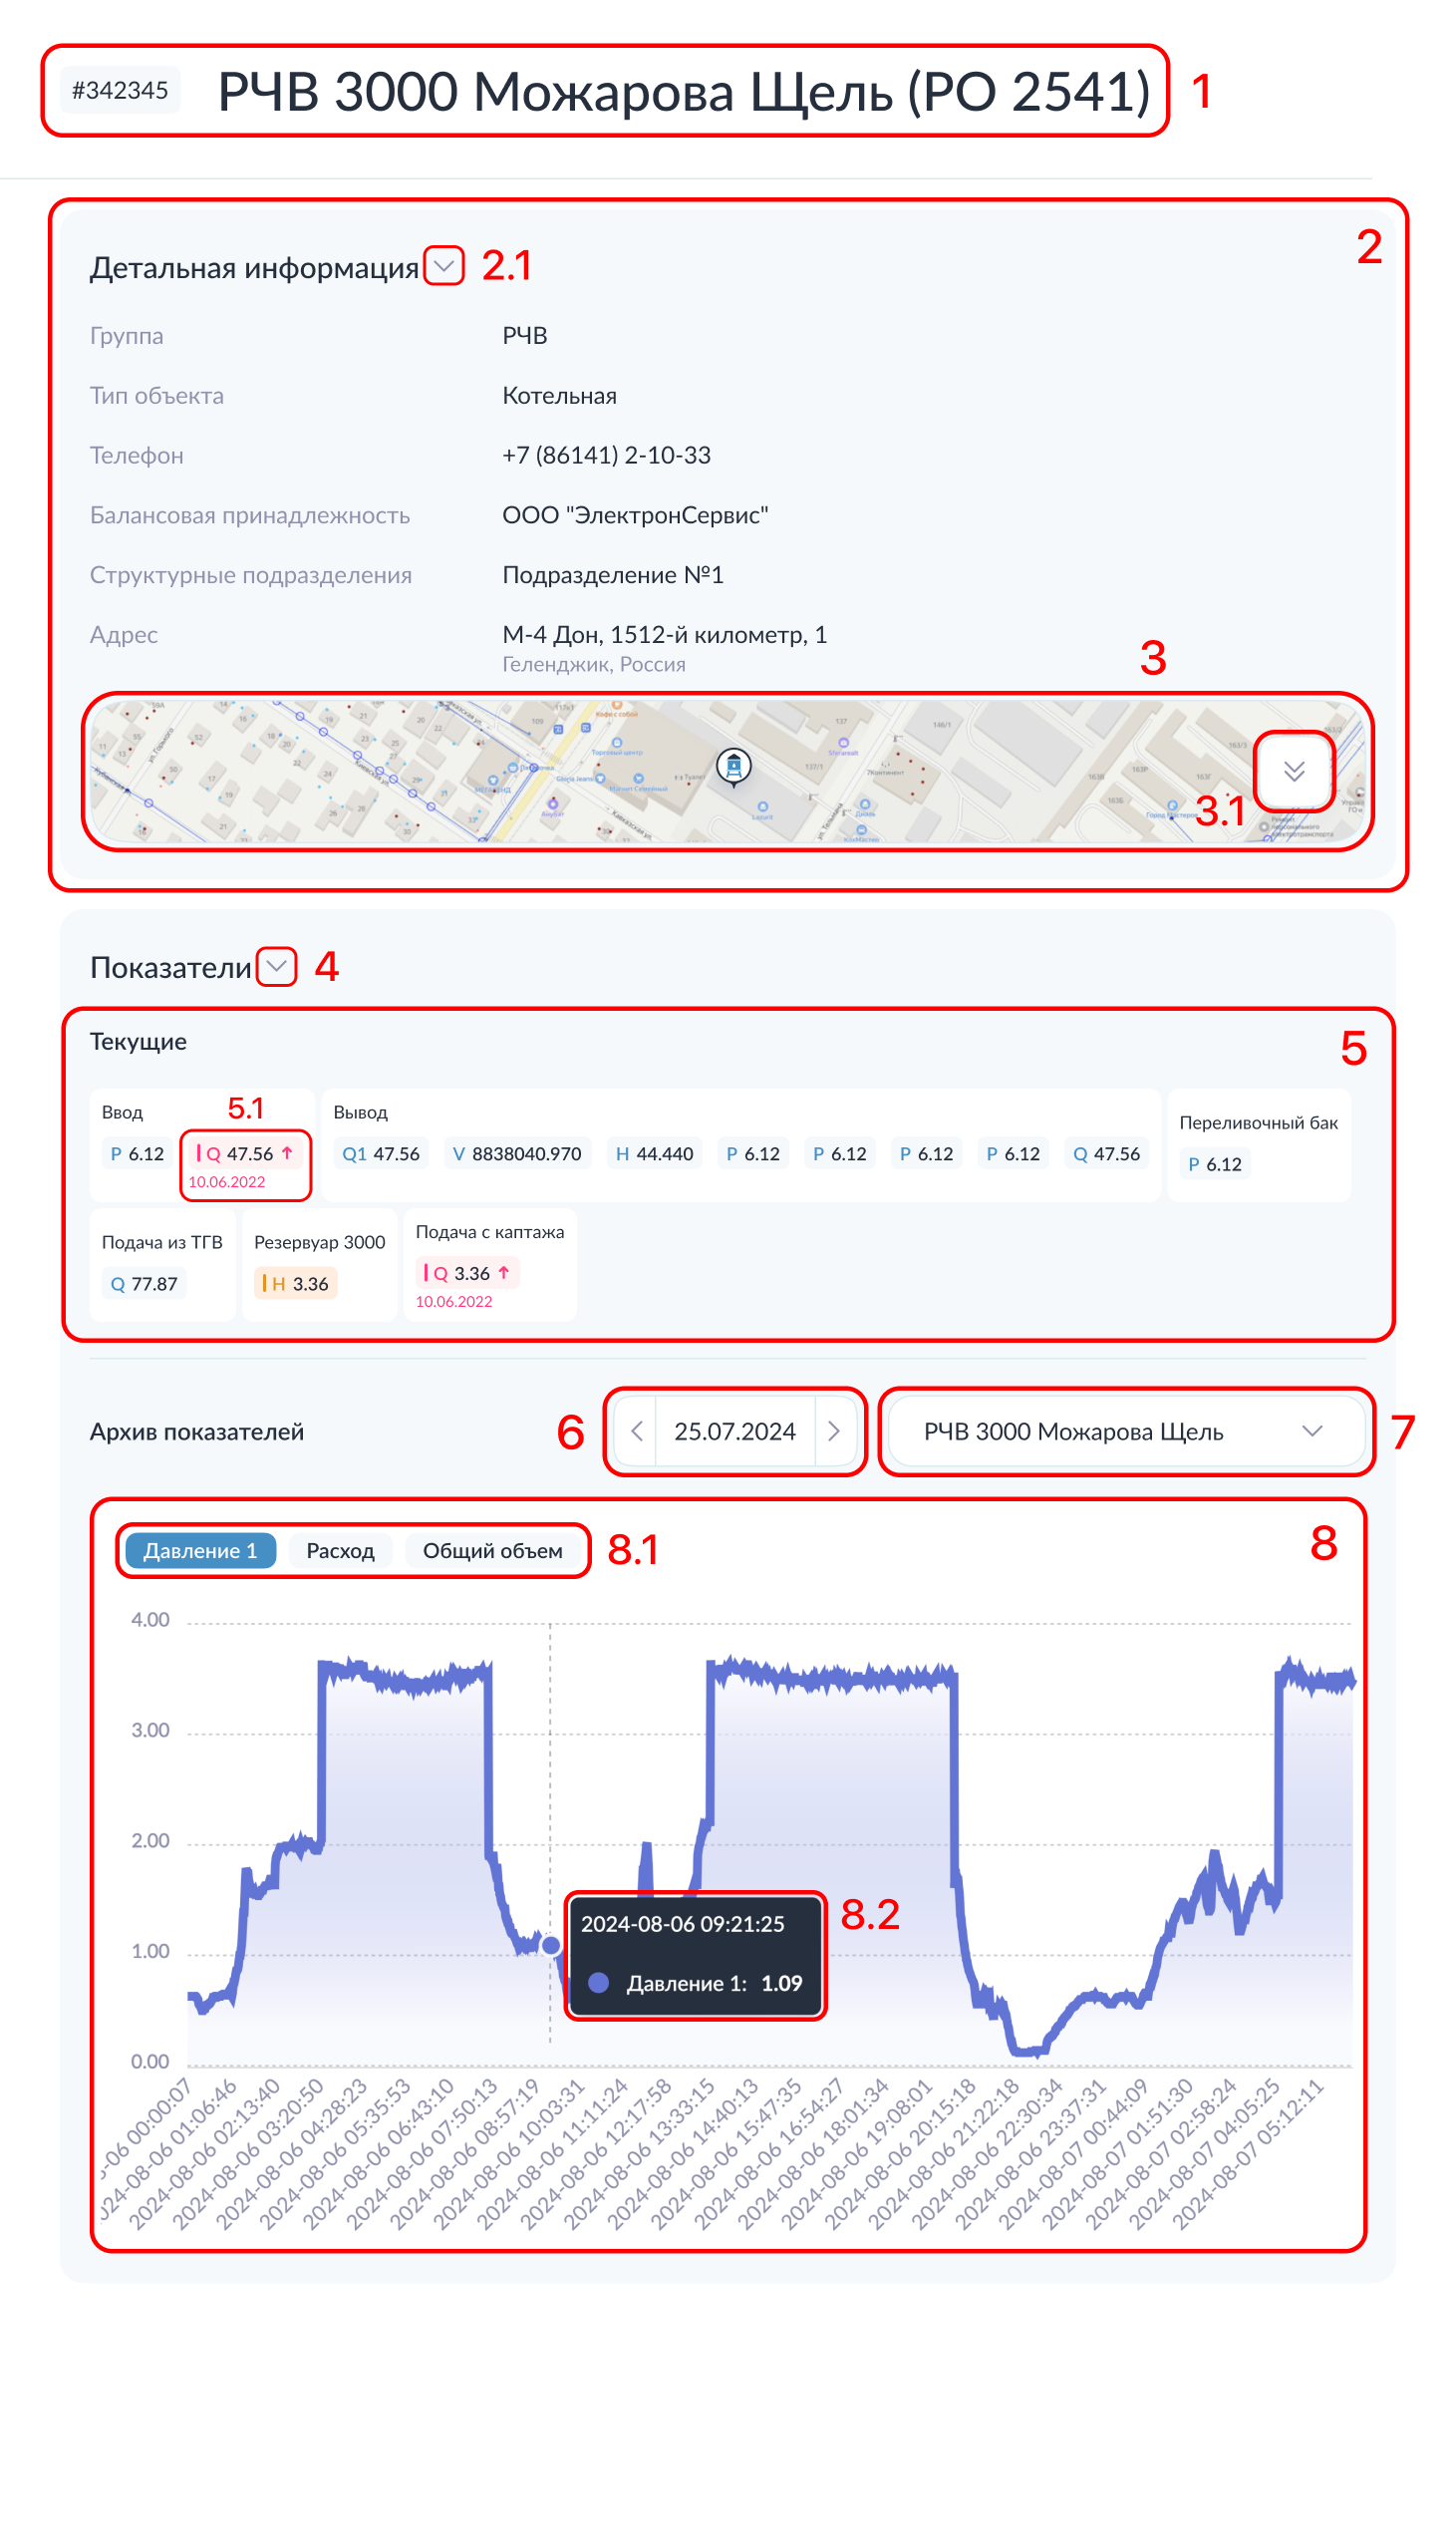The height and width of the screenshot is (2547, 1456).
Task: Click the date field 25.07.2024
Action: (x=735, y=1431)
